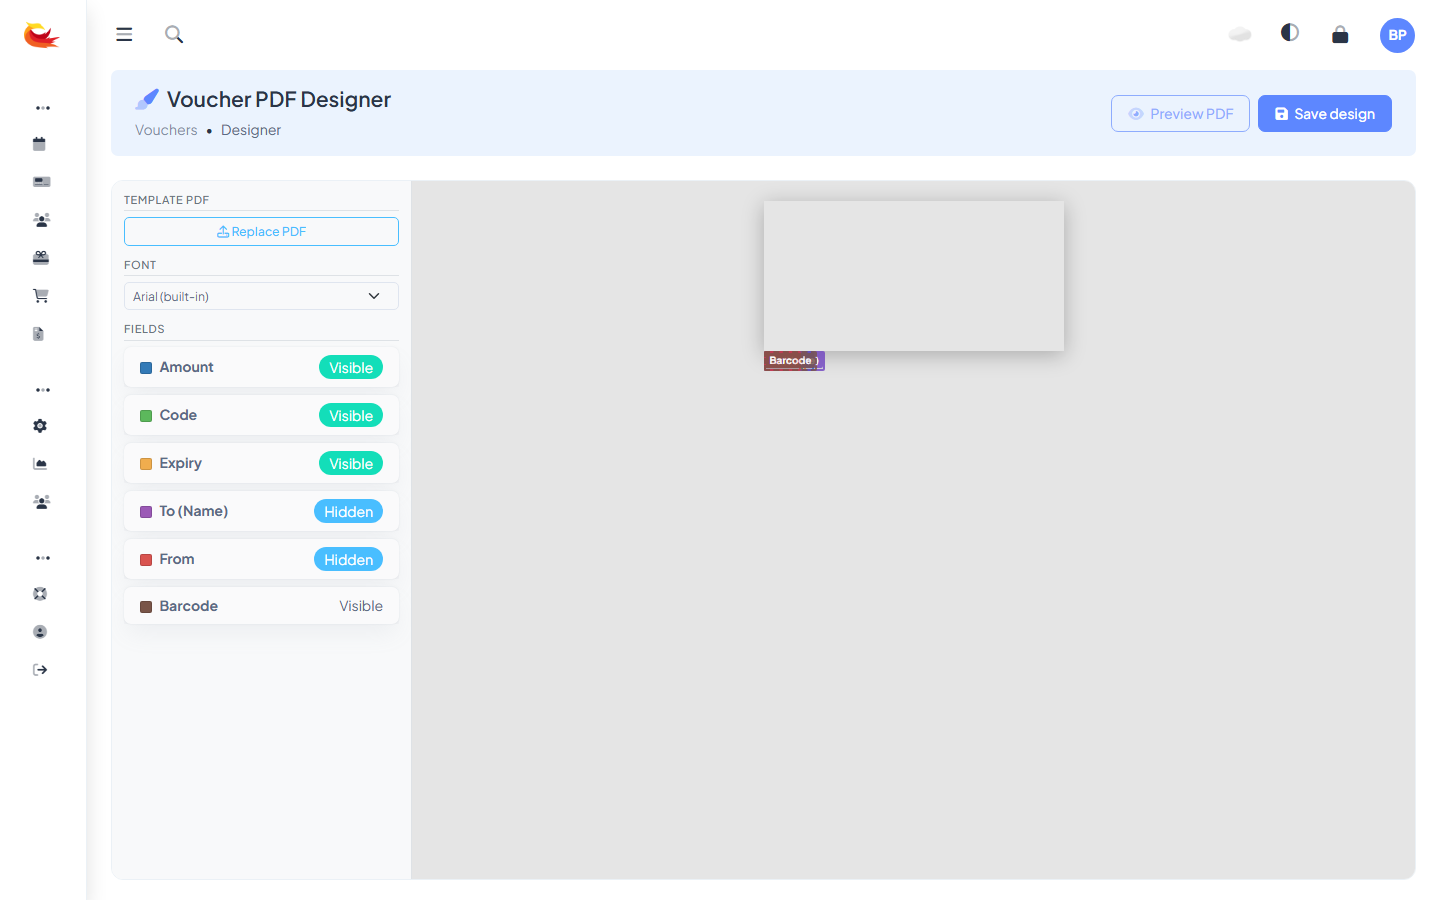
Task: Click the red From color swatch
Action: pyautogui.click(x=146, y=560)
